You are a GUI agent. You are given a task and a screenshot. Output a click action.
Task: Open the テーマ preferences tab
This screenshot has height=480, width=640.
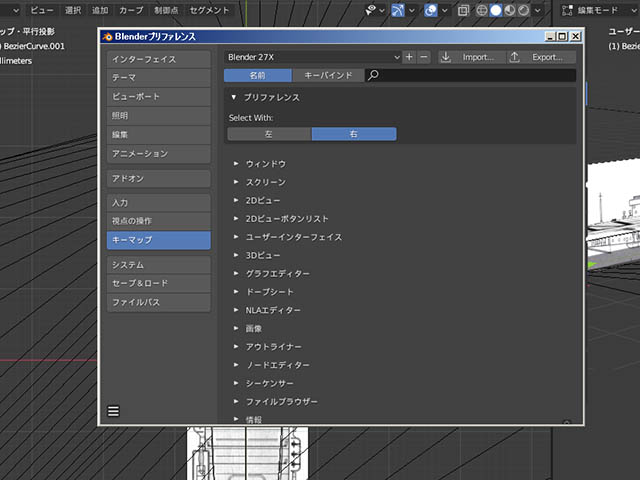pos(159,78)
